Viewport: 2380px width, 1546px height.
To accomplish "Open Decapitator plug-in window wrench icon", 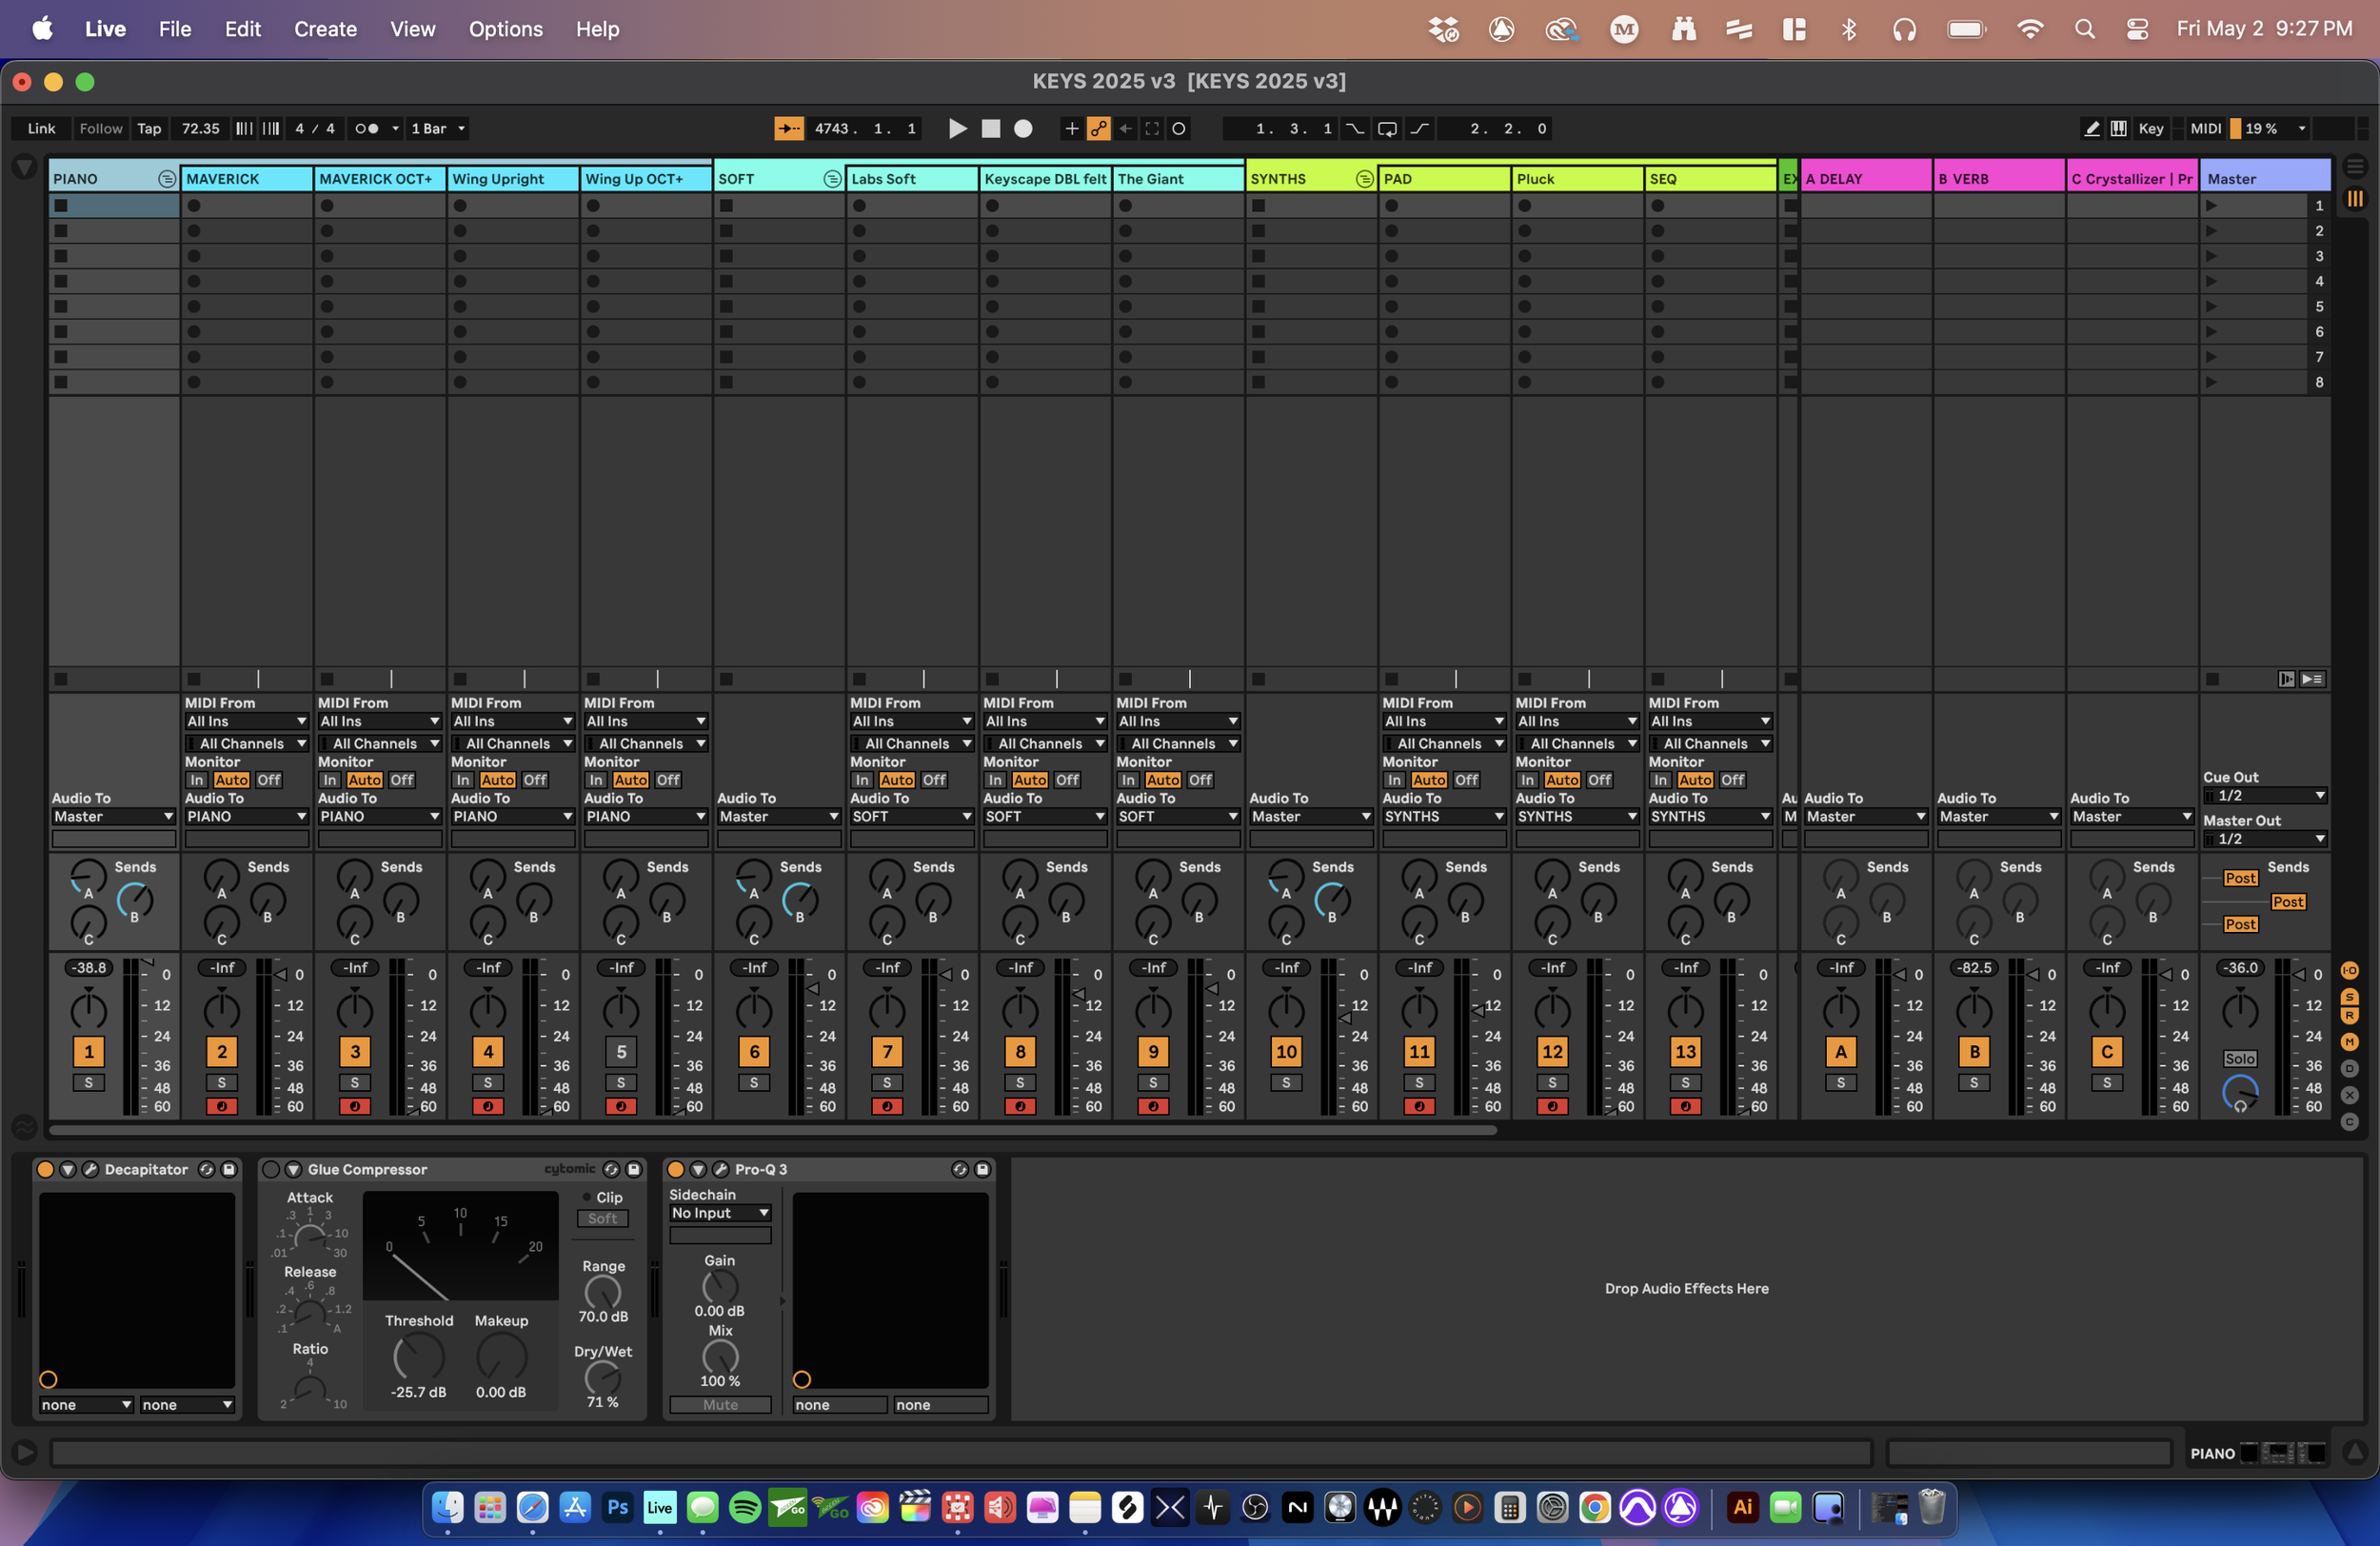I will click(90, 1169).
